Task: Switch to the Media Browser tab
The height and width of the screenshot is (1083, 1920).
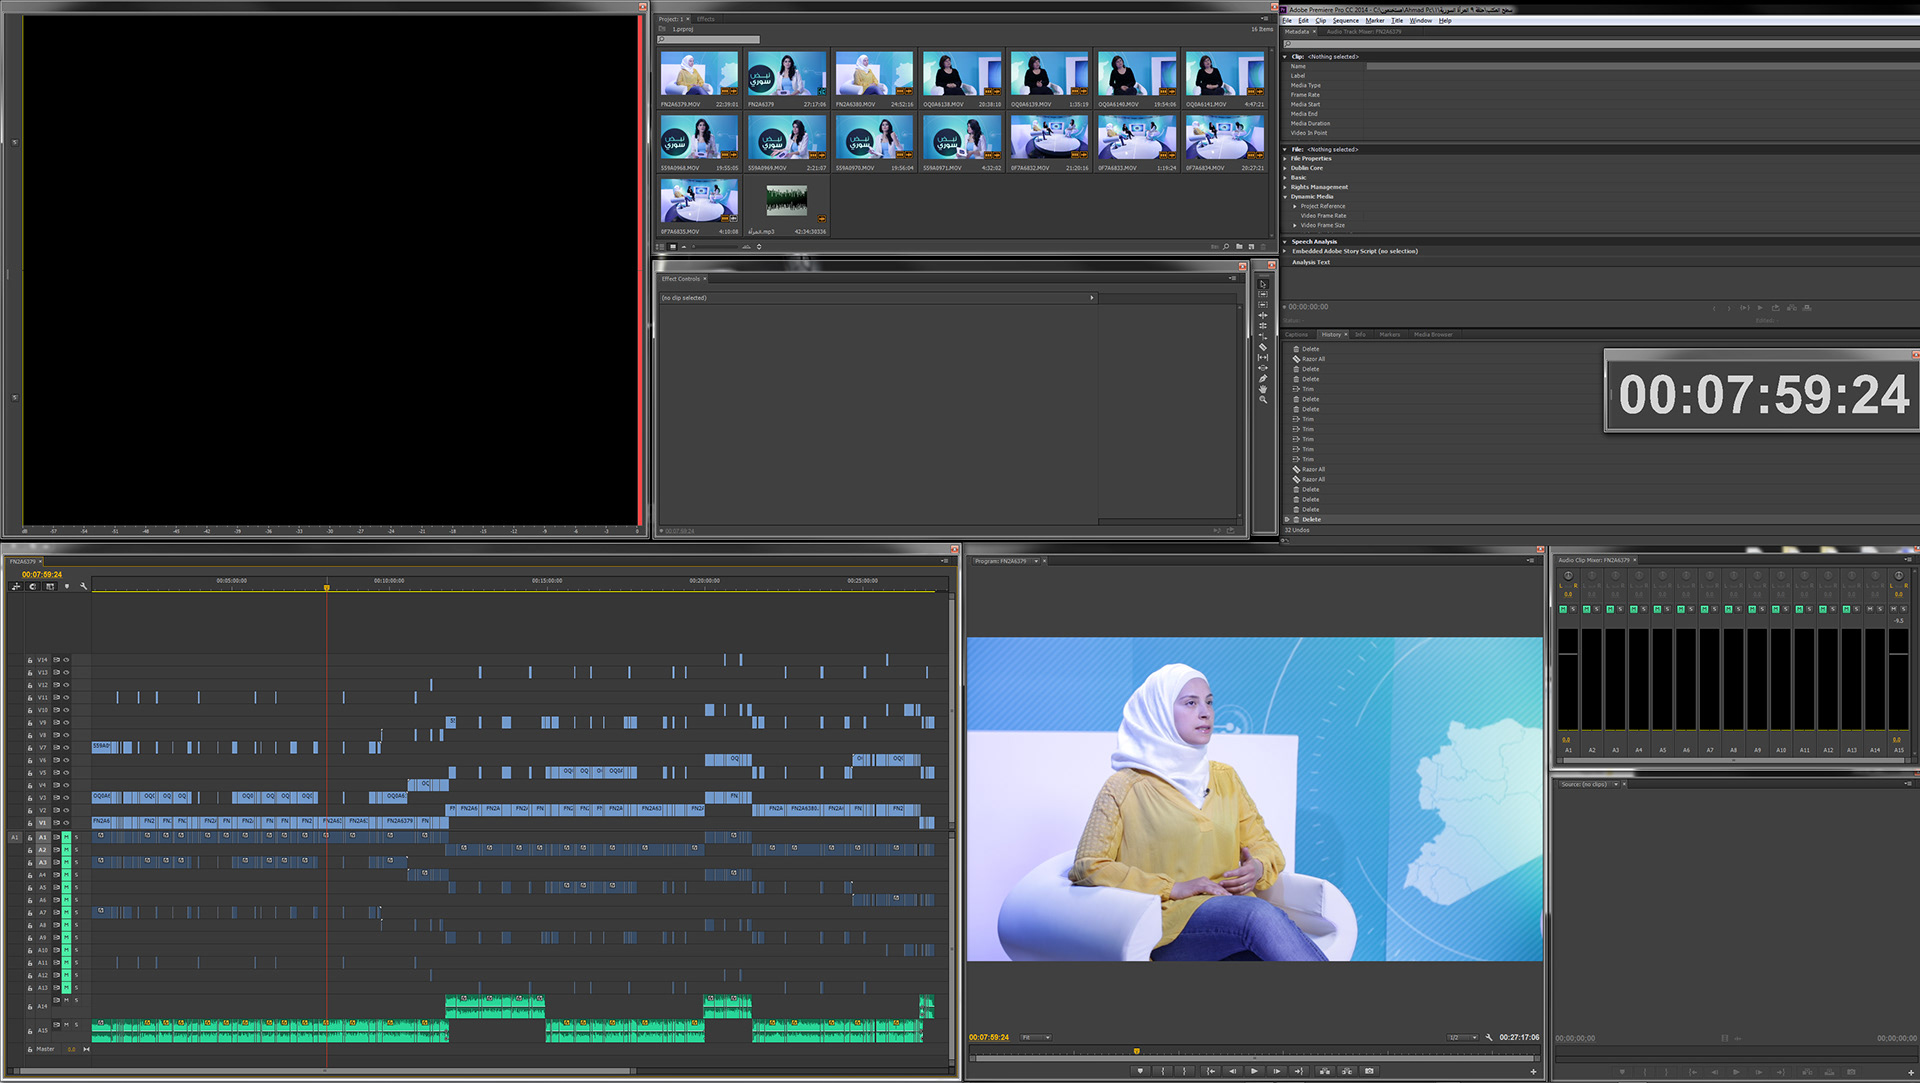Action: point(1433,334)
